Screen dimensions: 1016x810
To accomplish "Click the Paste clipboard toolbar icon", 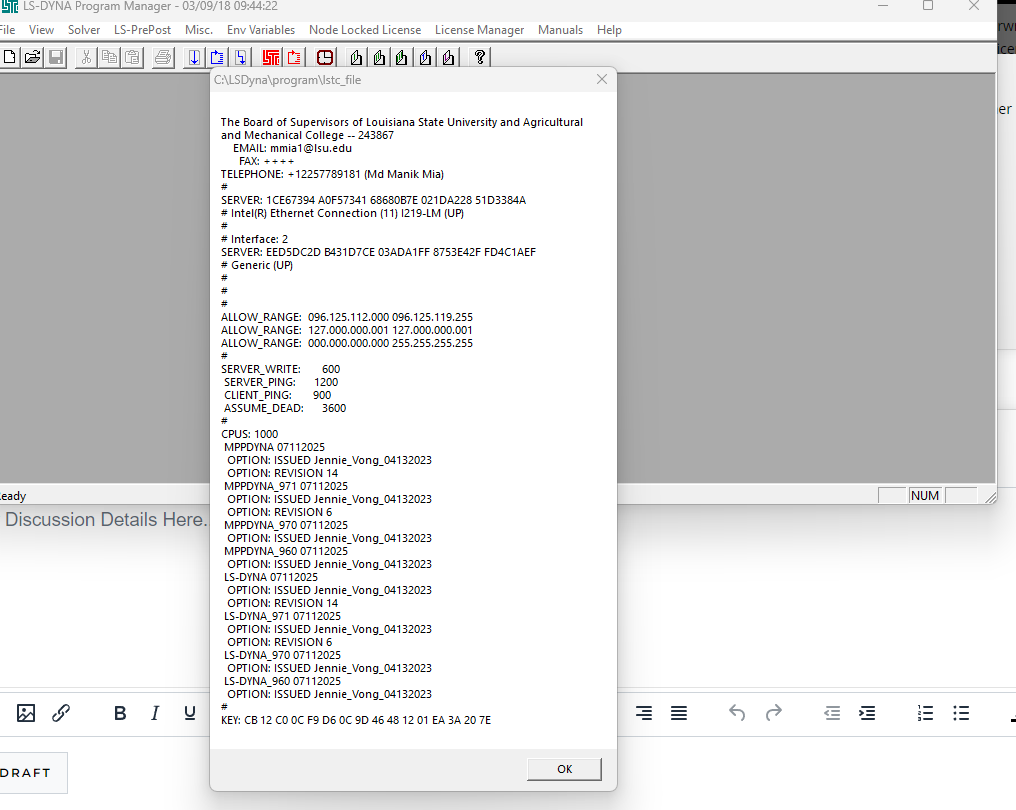I will pyautogui.click(x=132, y=58).
